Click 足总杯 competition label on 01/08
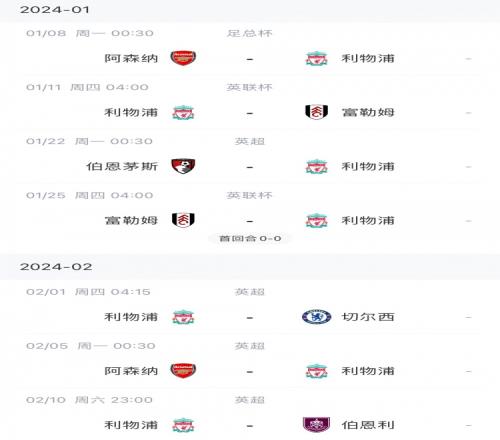 (250, 33)
